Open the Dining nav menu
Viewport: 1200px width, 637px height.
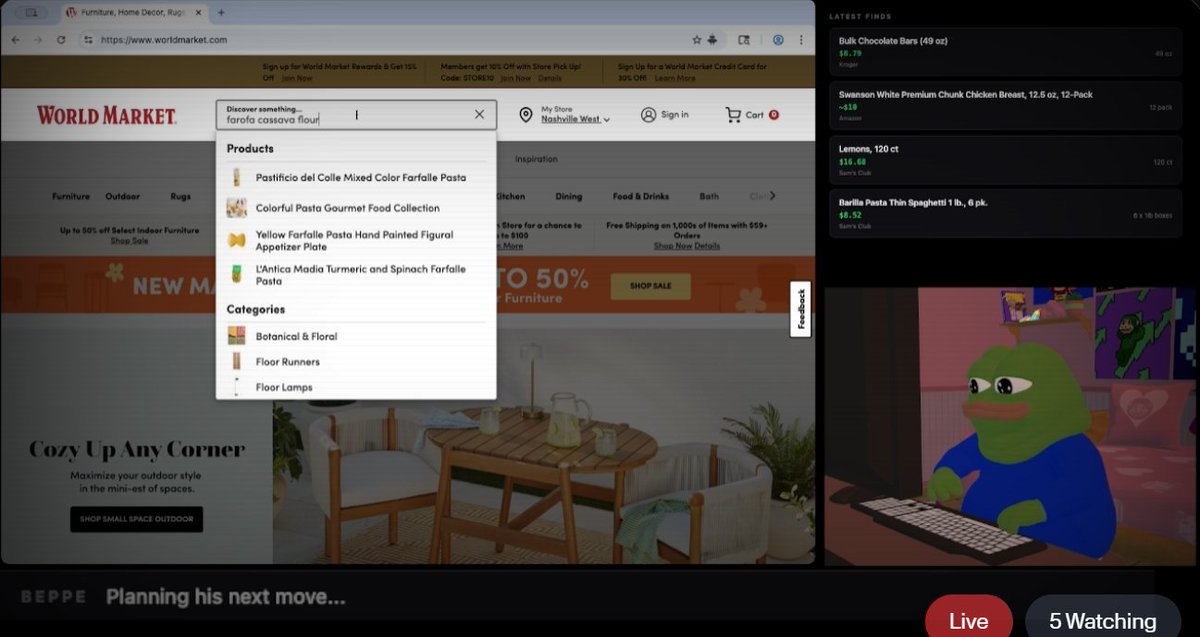569,197
